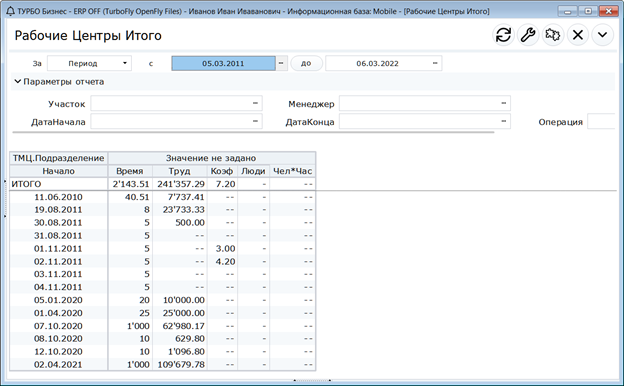Open the Период dropdown

(x=90, y=63)
